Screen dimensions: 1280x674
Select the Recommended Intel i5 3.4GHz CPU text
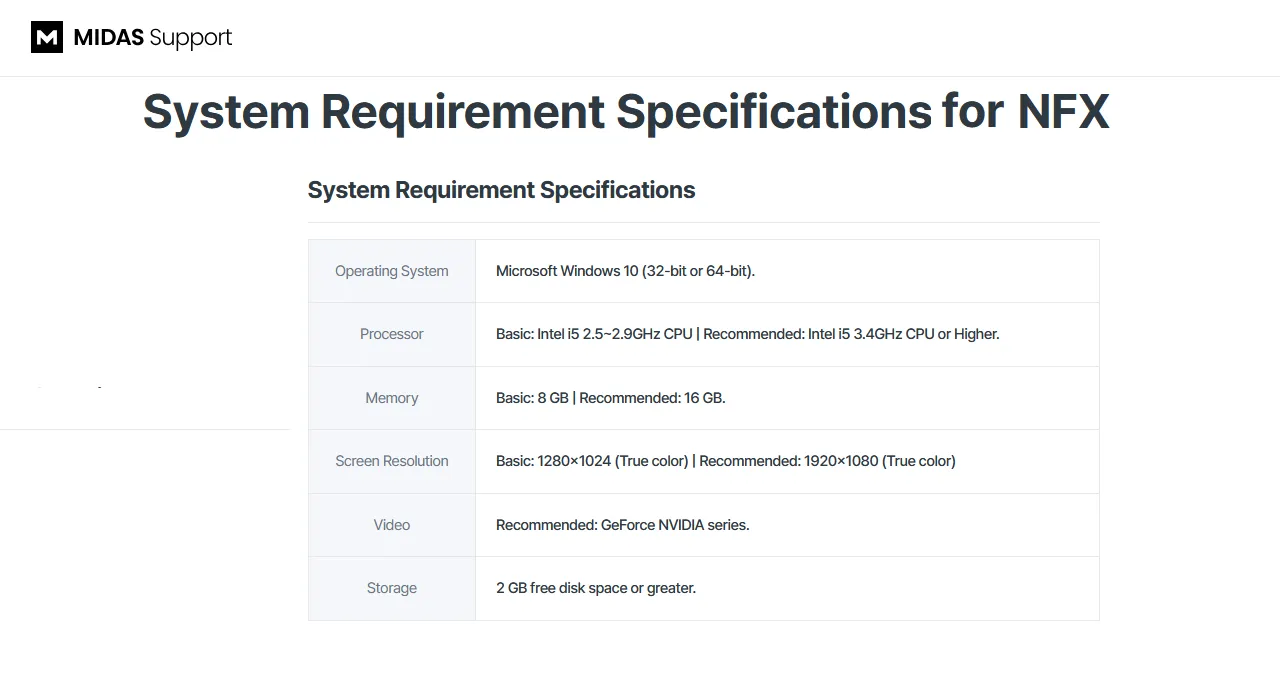pyautogui.click(x=851, y=334)
